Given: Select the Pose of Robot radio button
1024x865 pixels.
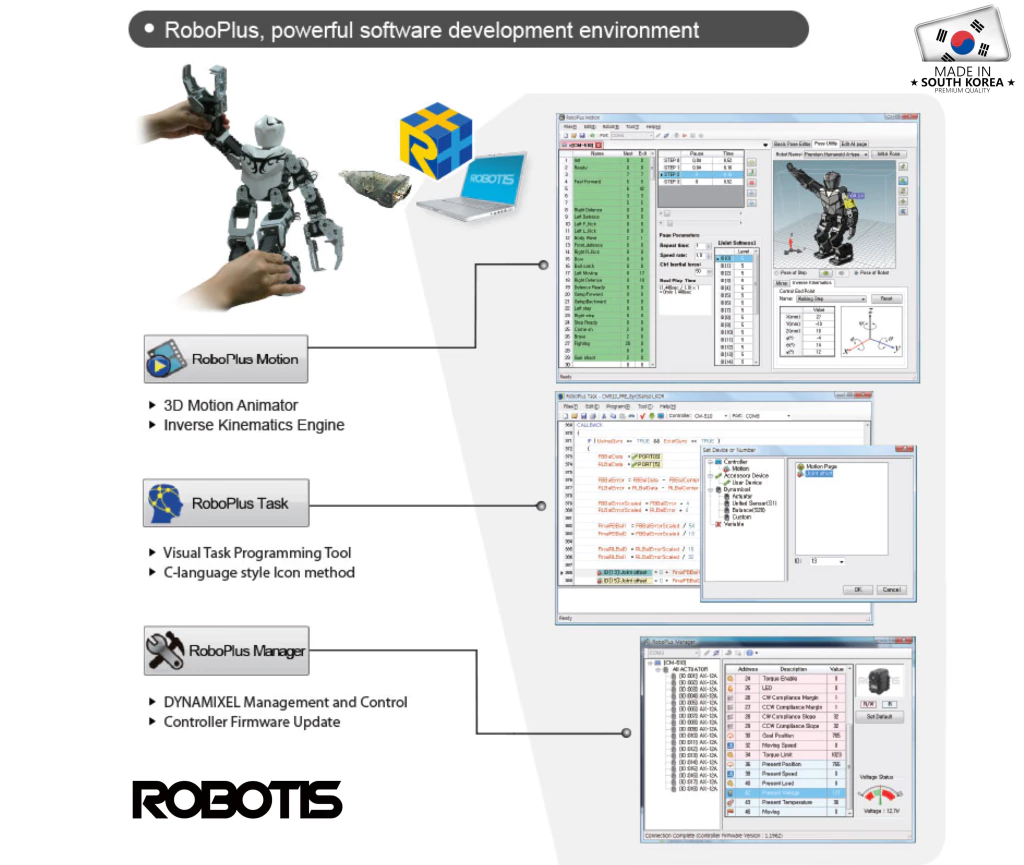Looking at the screenshot, I should 856,273.
